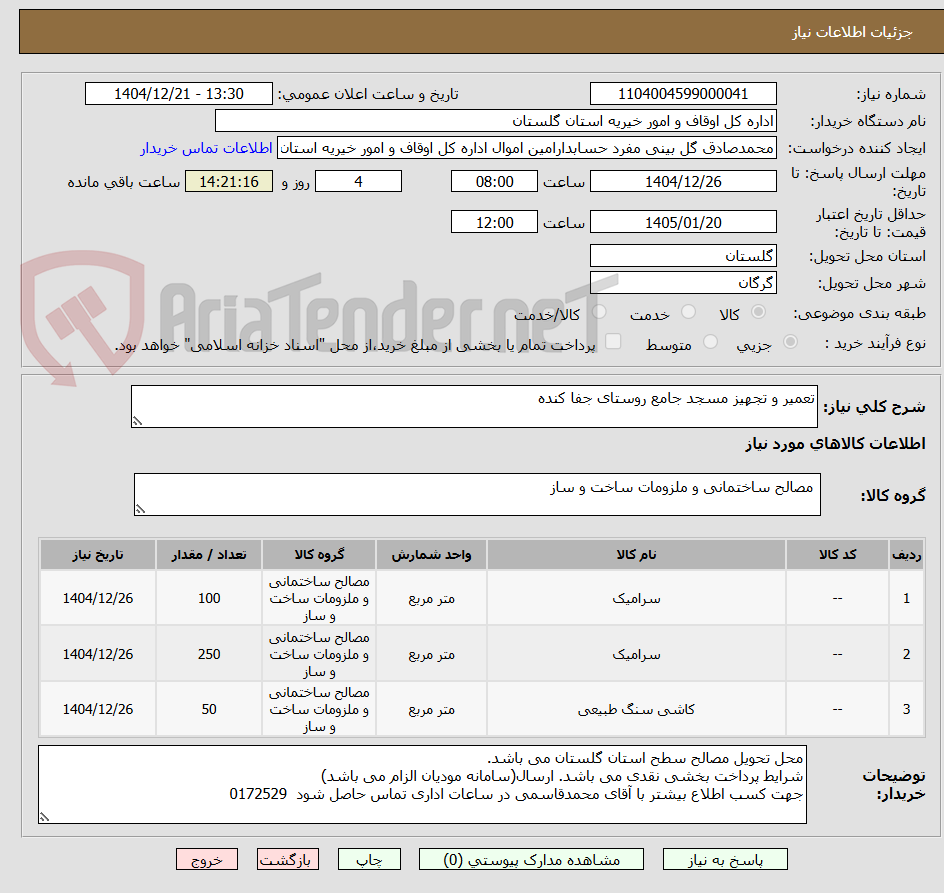The image size is (944, 893).
Task: Click the شماره نیاز field 1104004599000041
Action: click(683, 94)
